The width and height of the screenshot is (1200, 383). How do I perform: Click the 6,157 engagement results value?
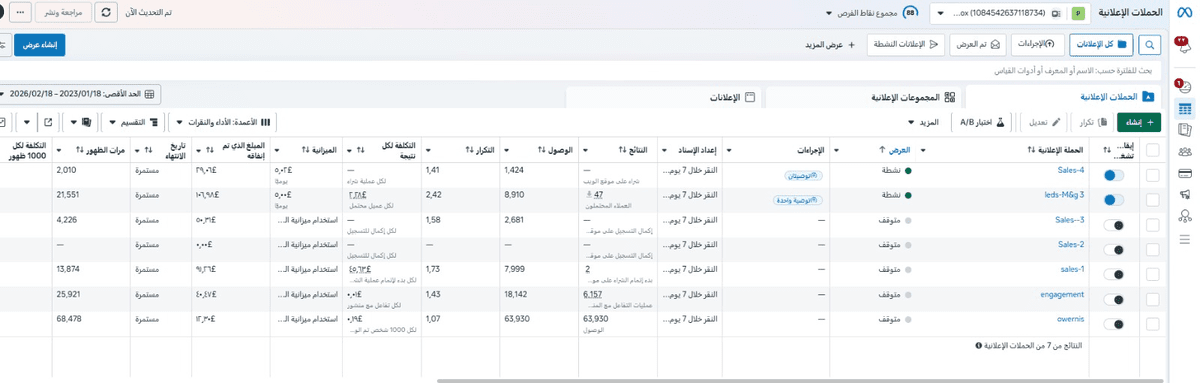[x=592, y=295]
